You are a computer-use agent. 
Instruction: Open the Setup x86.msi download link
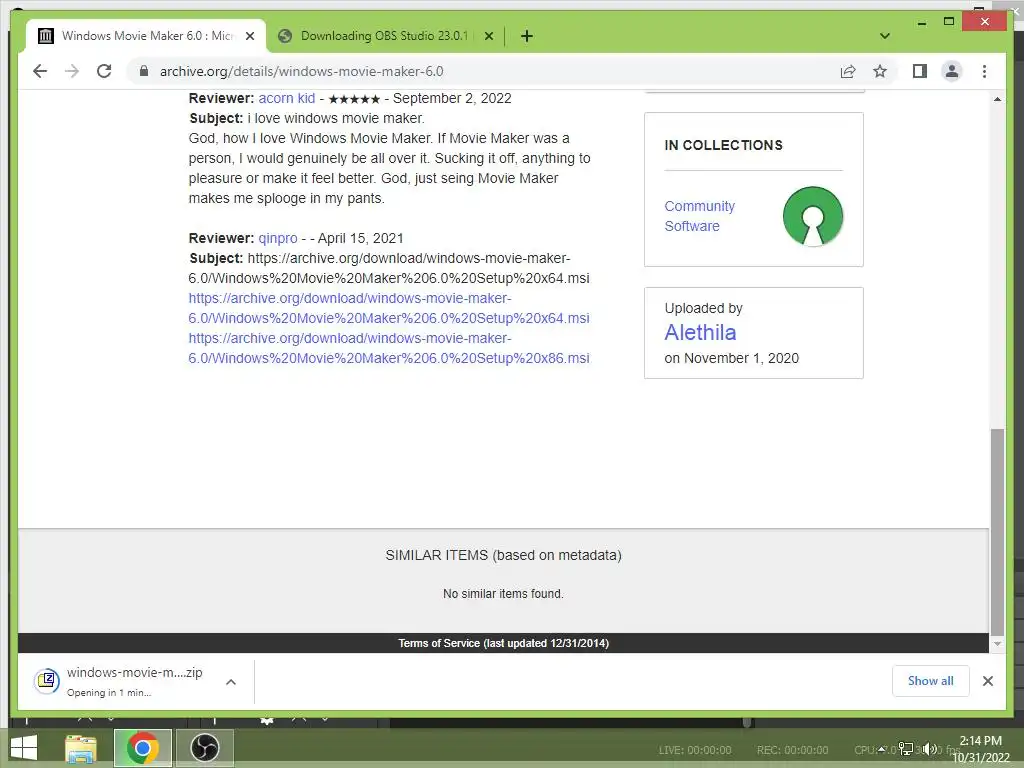(x=389, y=348)
